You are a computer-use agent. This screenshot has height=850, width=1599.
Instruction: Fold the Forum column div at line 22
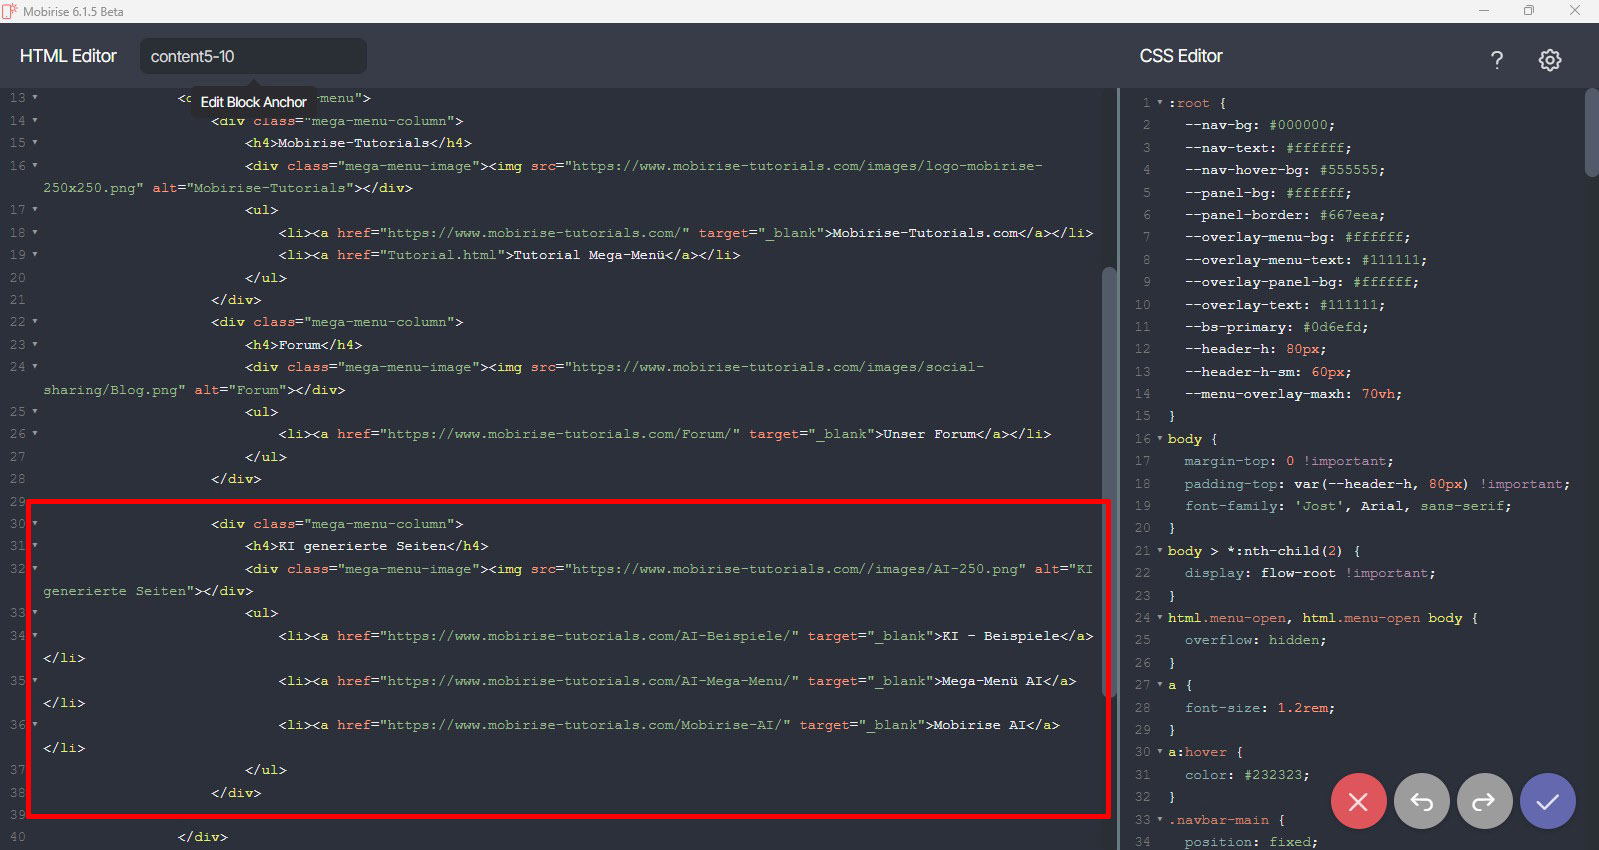(x=35, y=322)
